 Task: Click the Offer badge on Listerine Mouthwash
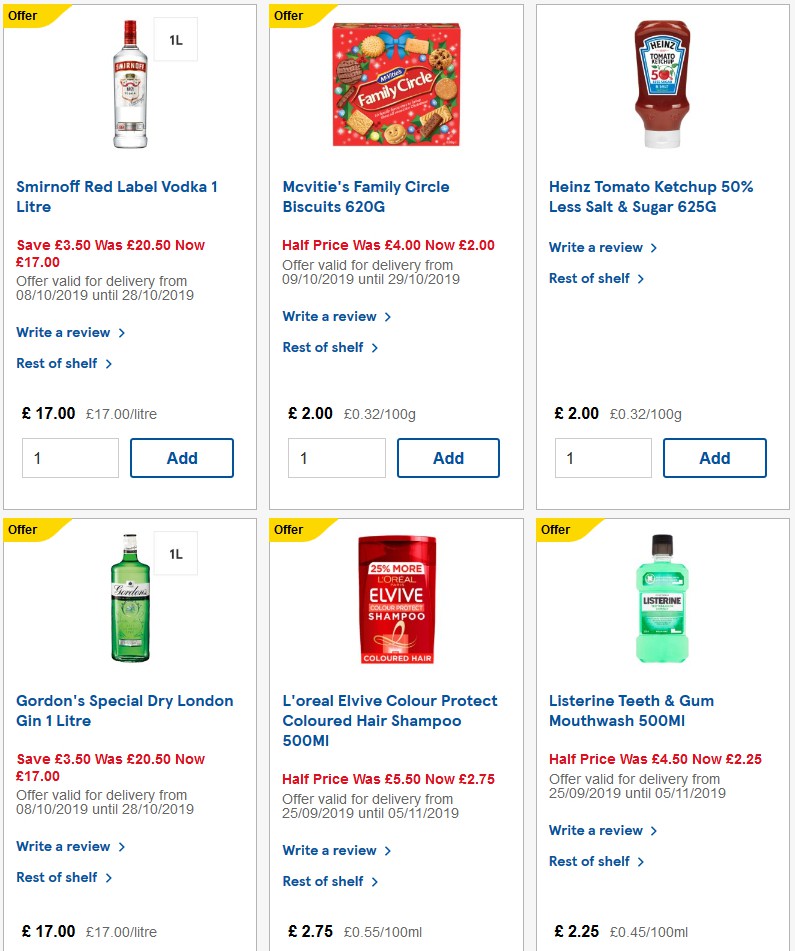click(x=555, y=529)
